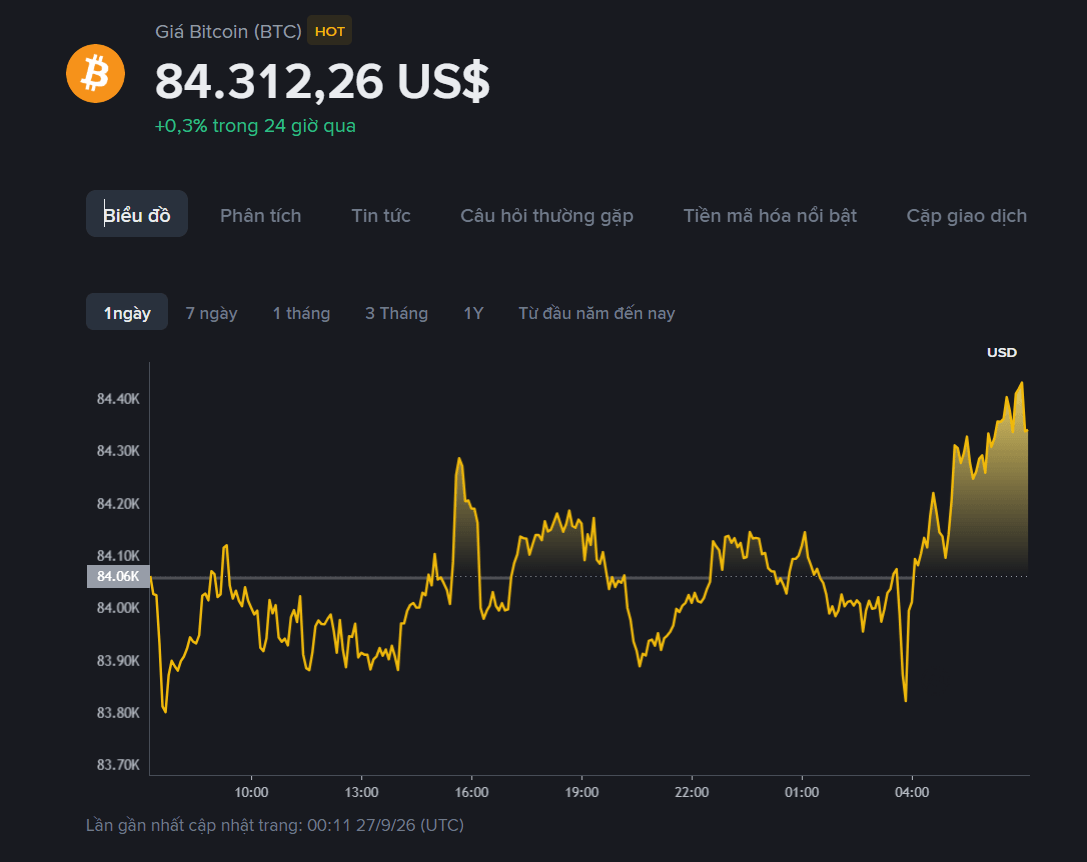
Task: Click the +0,3% trong 24 giờ qua text
Action: click(255, 126)
